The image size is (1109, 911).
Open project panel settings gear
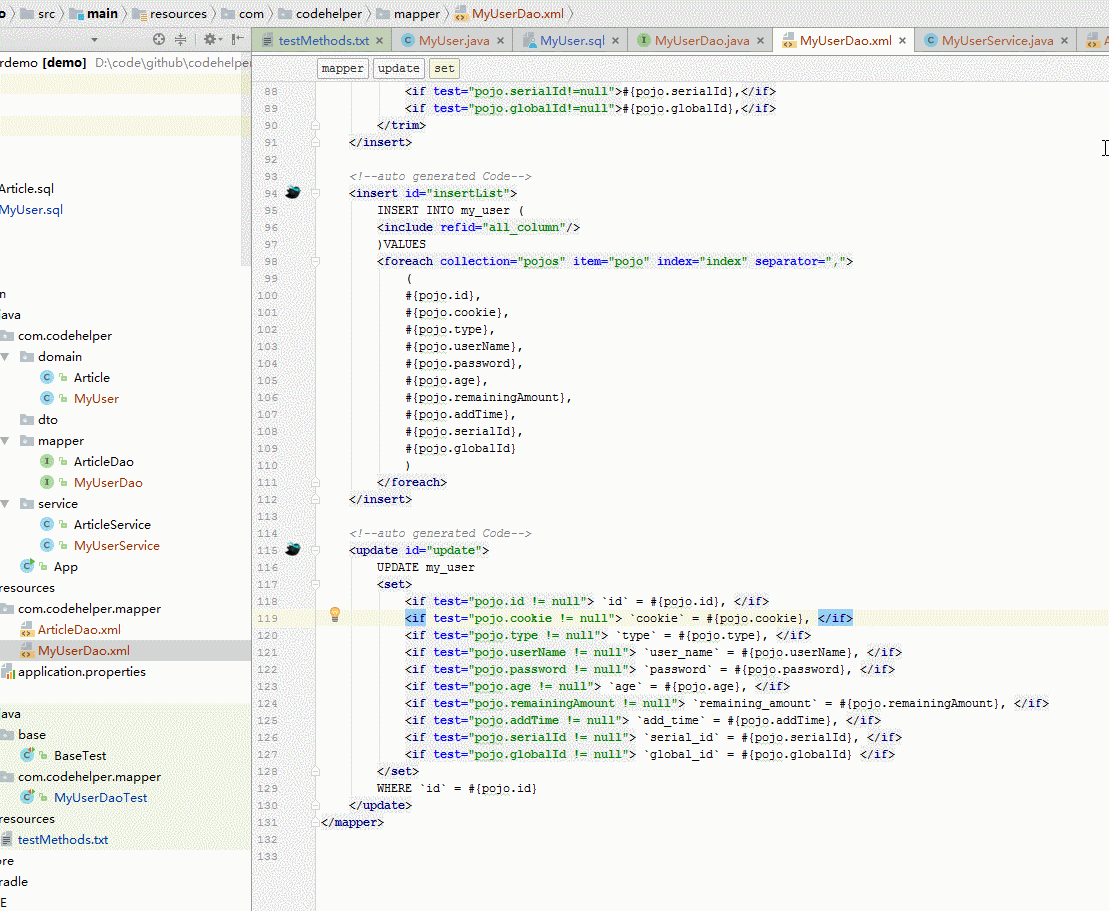click(210, 40)
